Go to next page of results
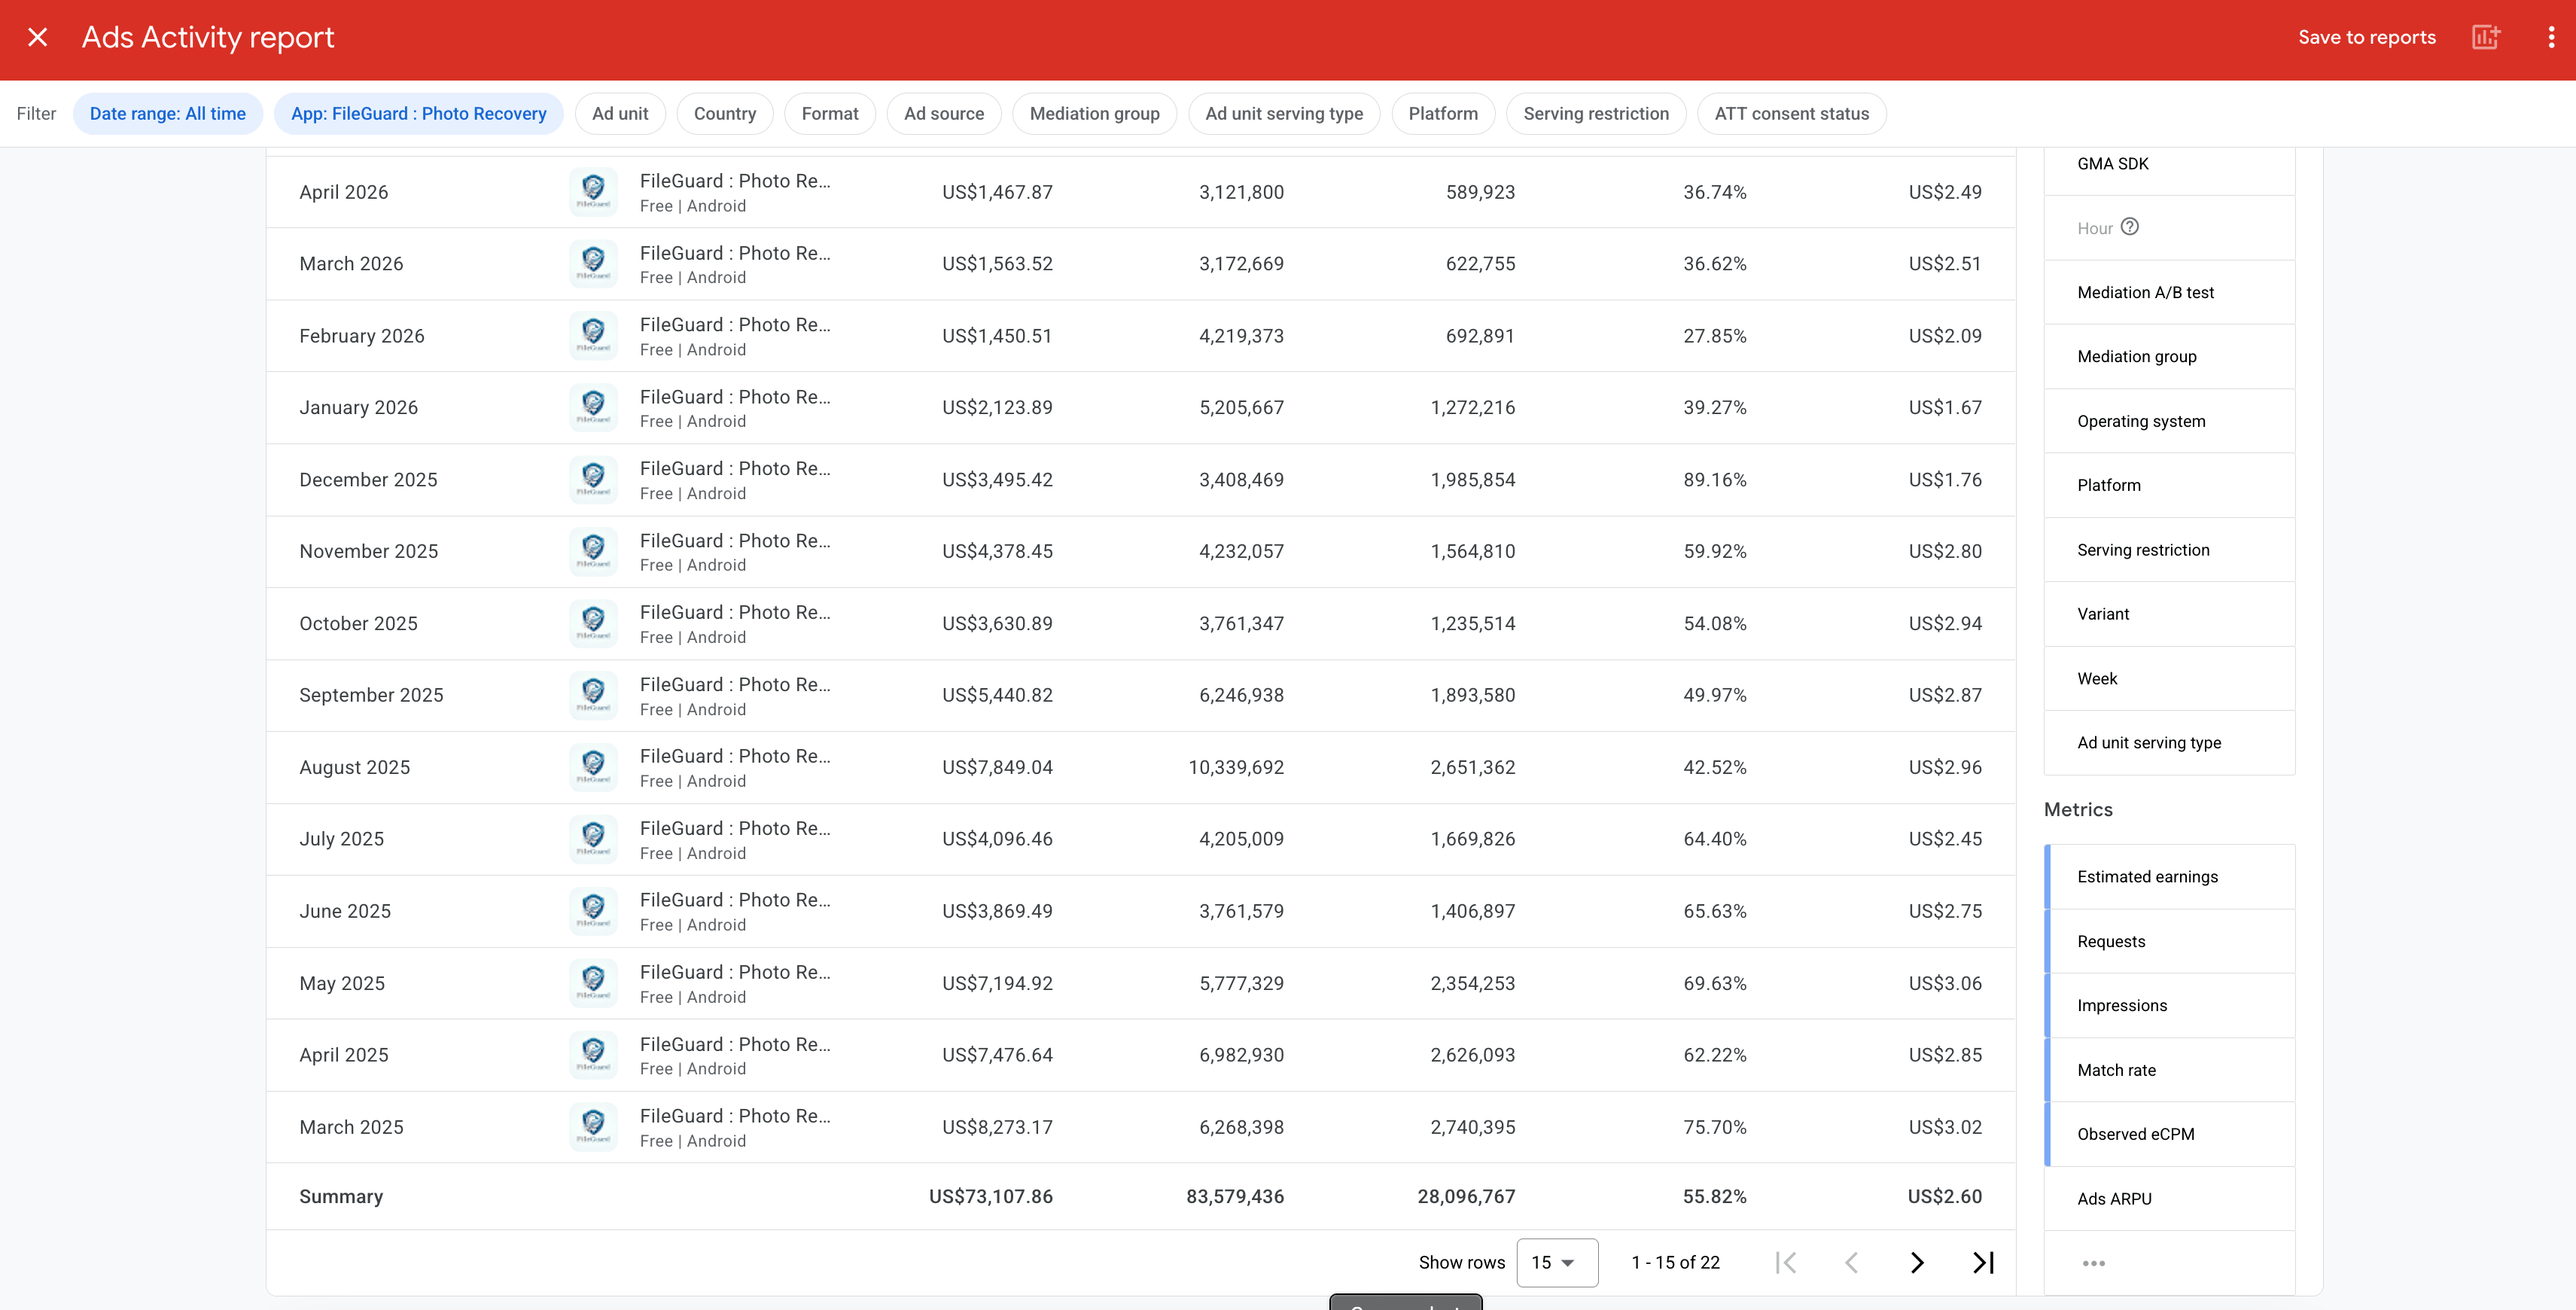The image size is (2576, 1310). click(x=1917, y=1262)
